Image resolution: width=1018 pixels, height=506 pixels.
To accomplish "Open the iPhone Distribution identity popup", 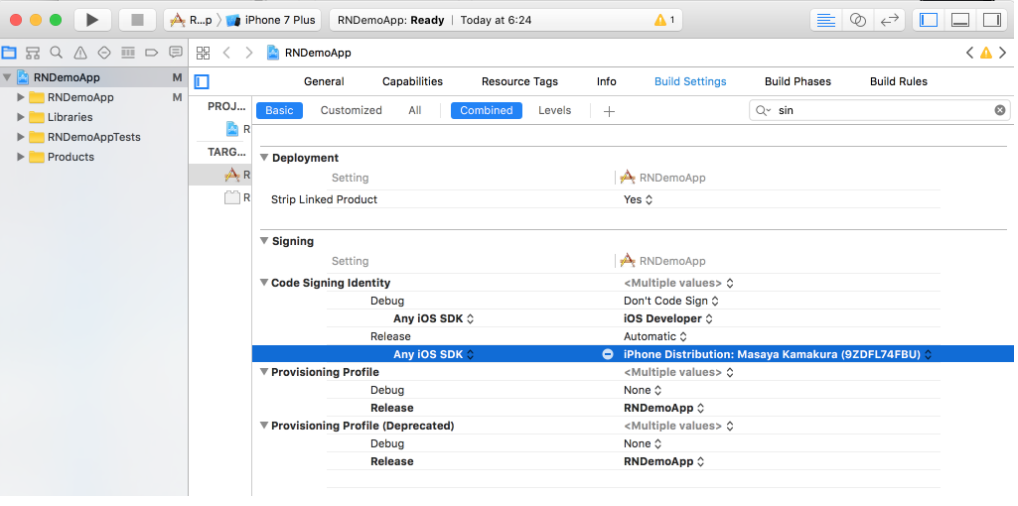I will [x=778, y=354].
